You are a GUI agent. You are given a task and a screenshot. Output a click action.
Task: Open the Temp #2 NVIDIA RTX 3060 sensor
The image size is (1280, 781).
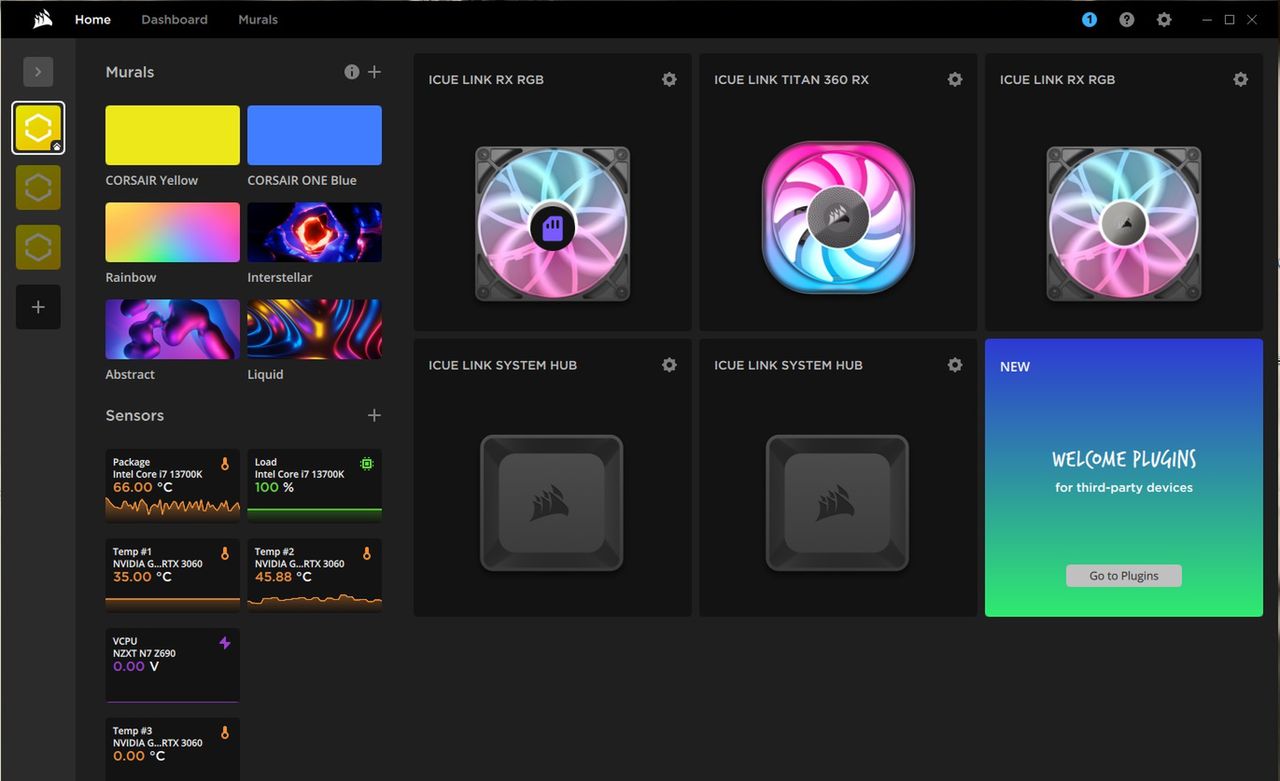314,575
